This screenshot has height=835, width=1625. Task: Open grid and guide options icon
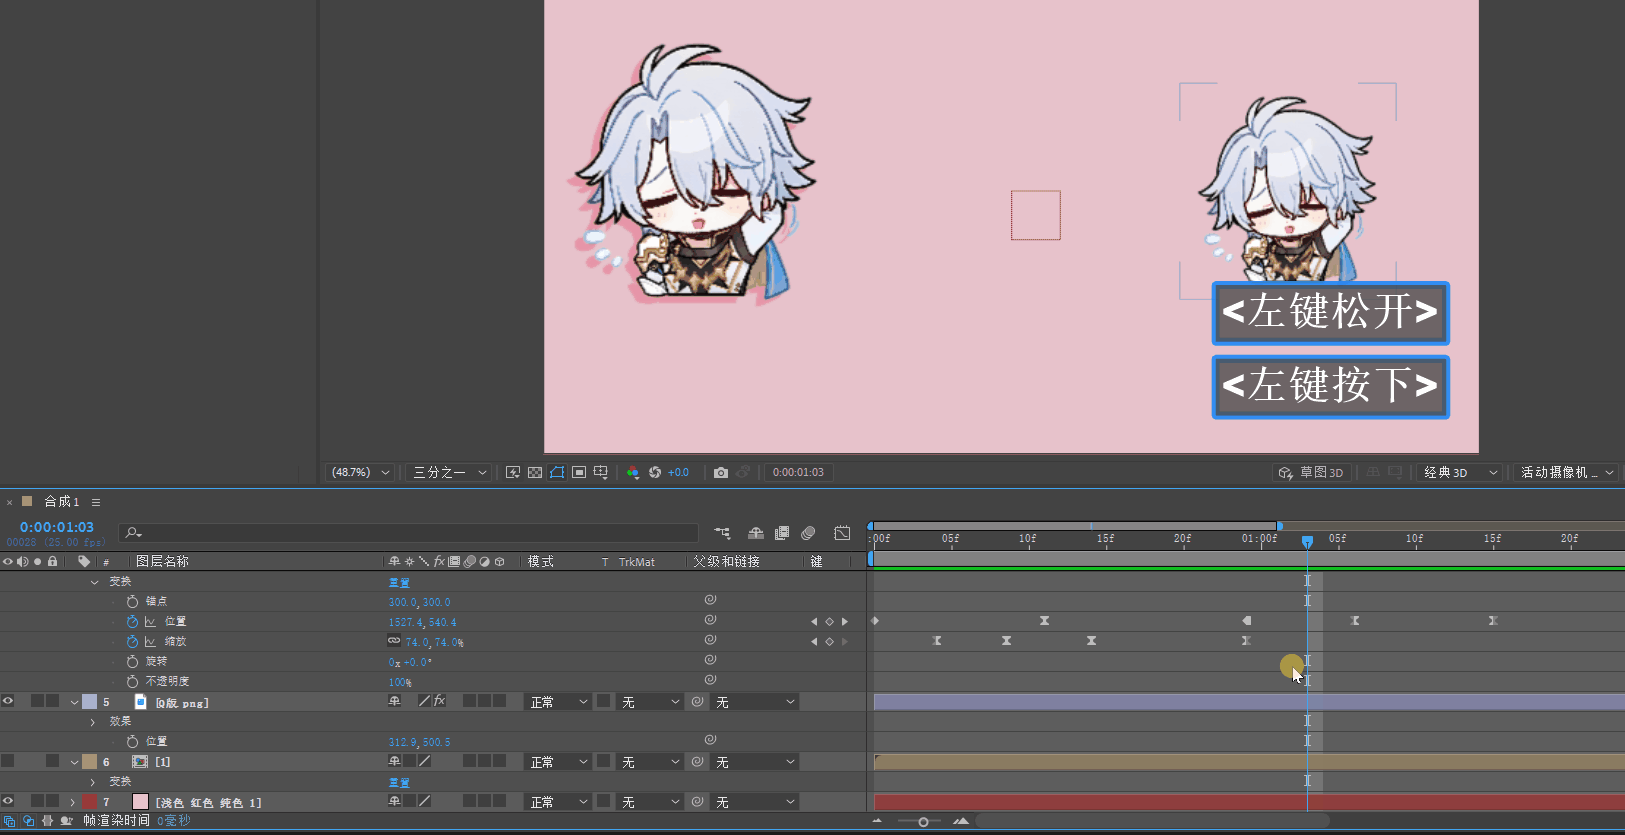click(601, 472)
